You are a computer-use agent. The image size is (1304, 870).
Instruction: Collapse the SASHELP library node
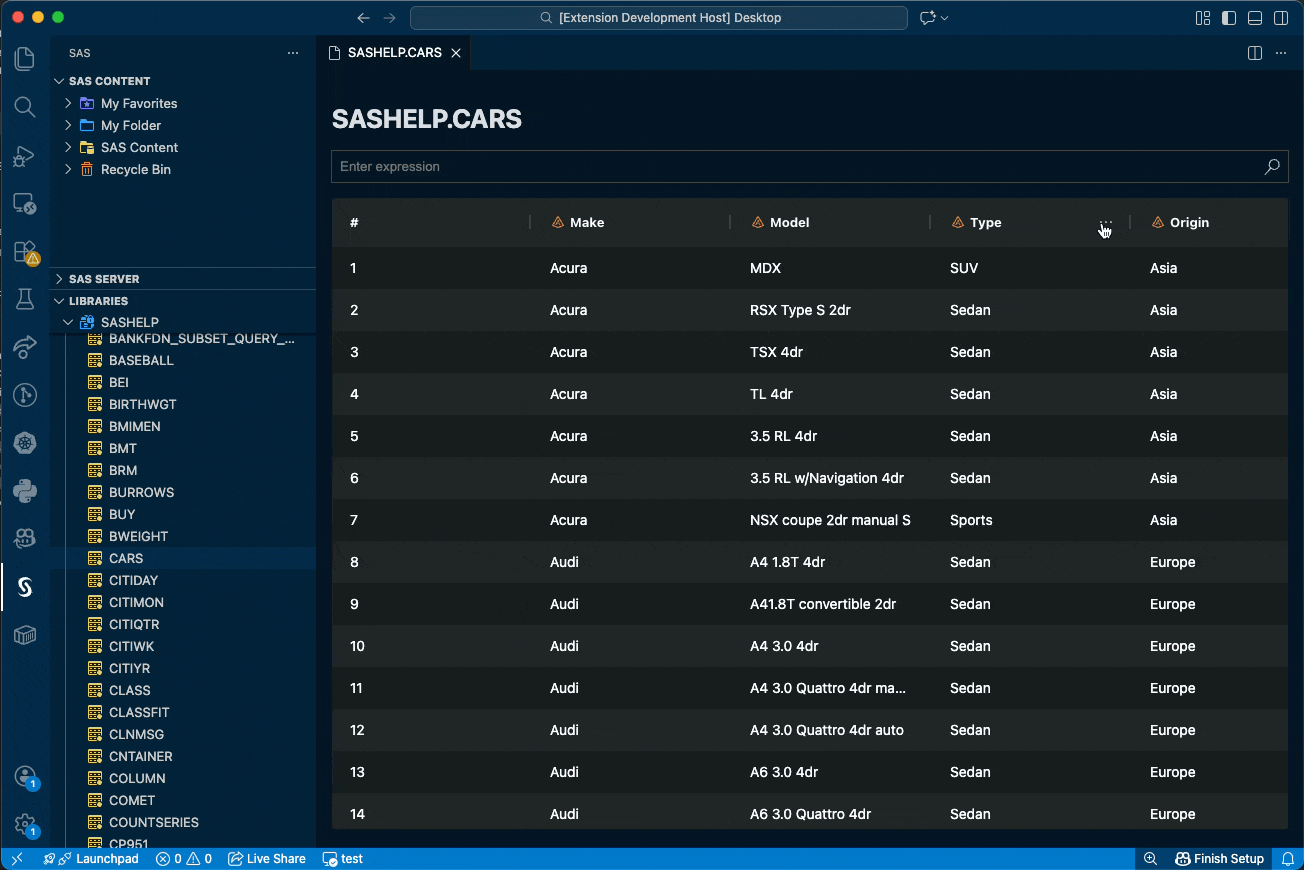68,323
